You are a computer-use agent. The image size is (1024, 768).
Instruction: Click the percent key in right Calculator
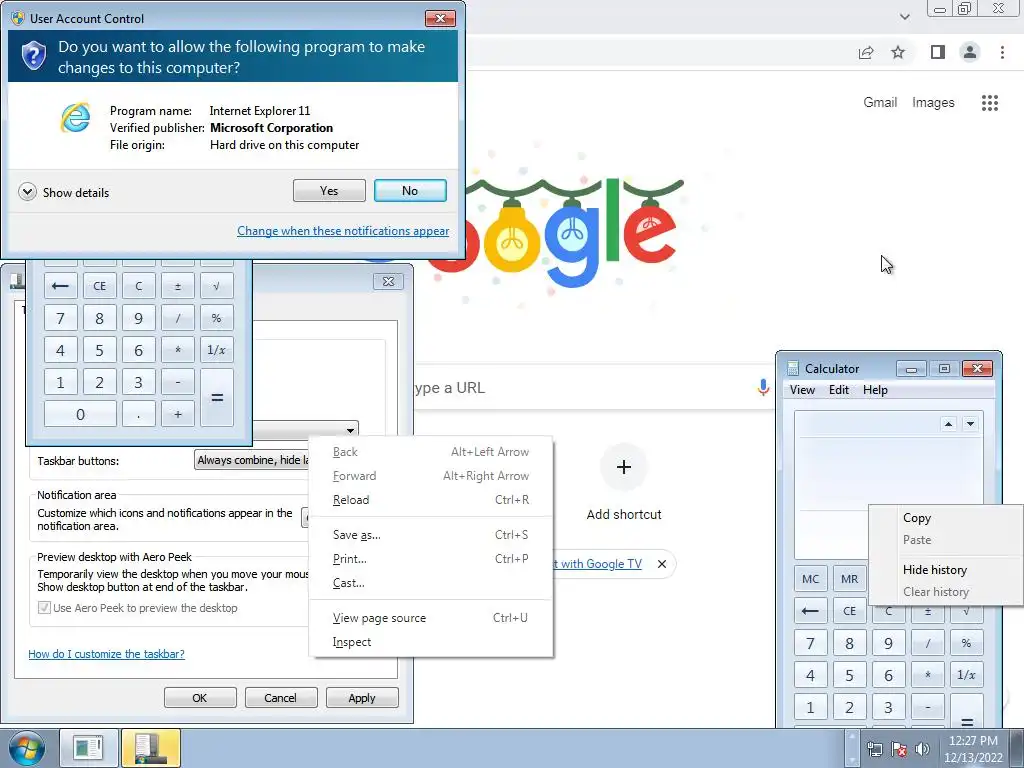967,643
